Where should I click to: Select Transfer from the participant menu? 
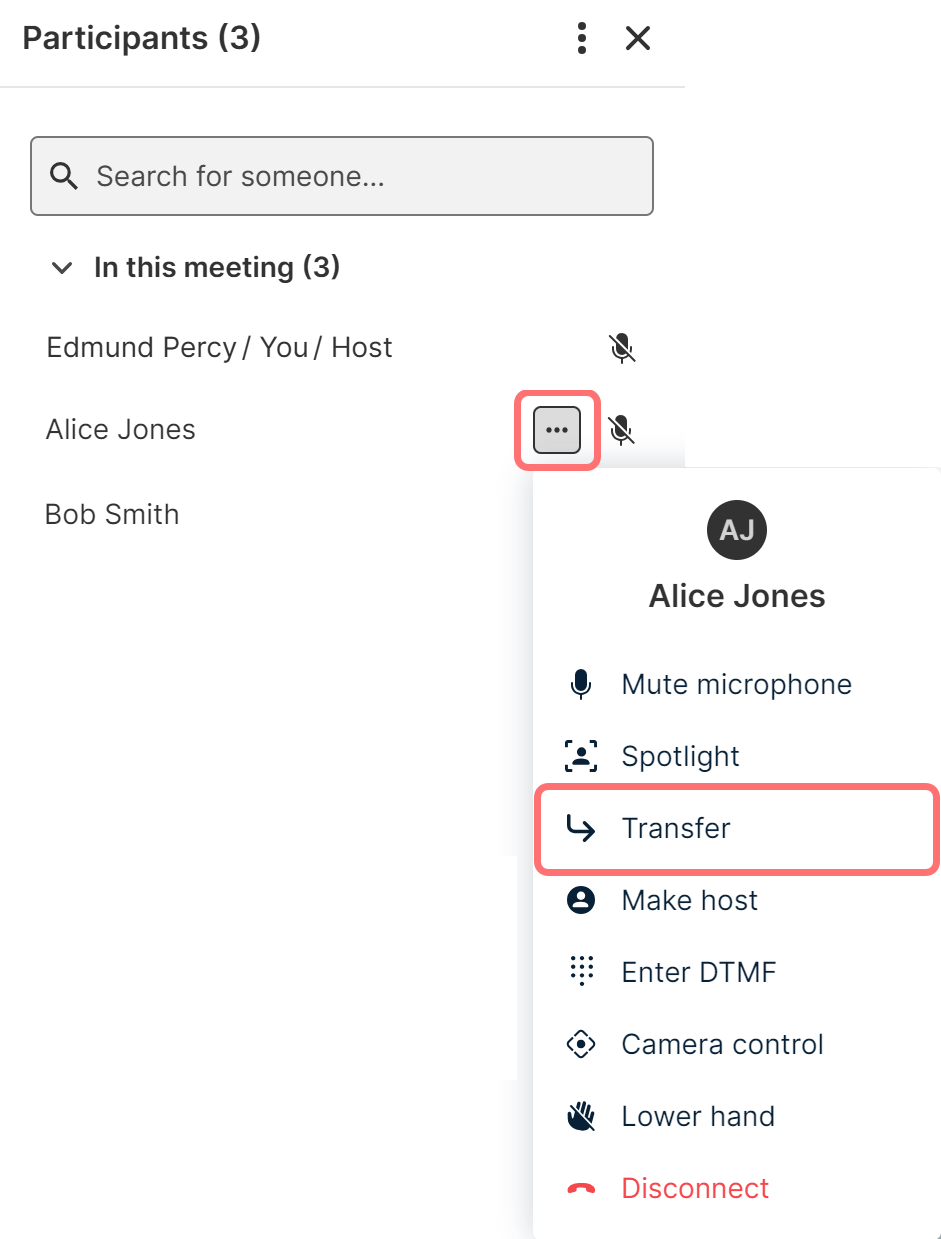pos(676,828)
